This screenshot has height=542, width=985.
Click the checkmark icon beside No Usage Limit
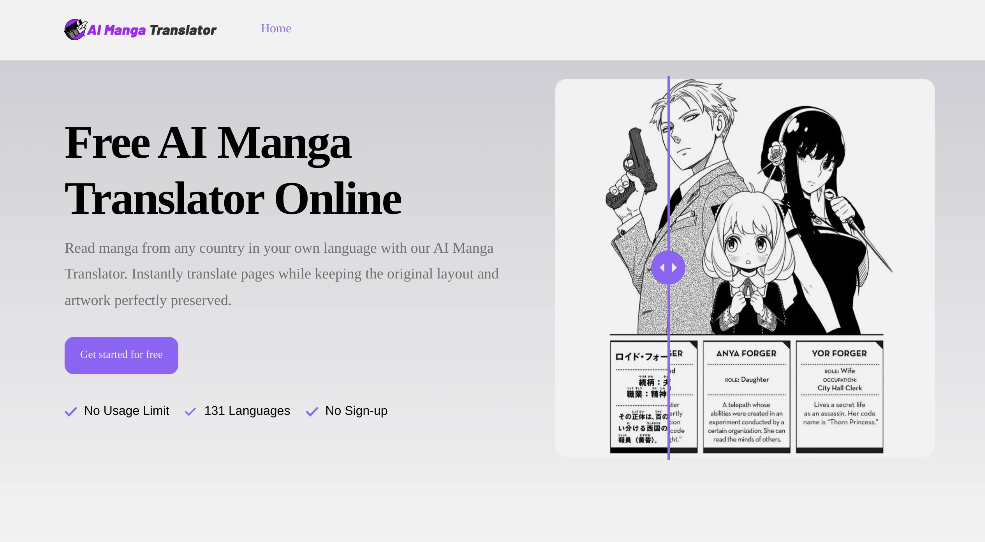71,411
